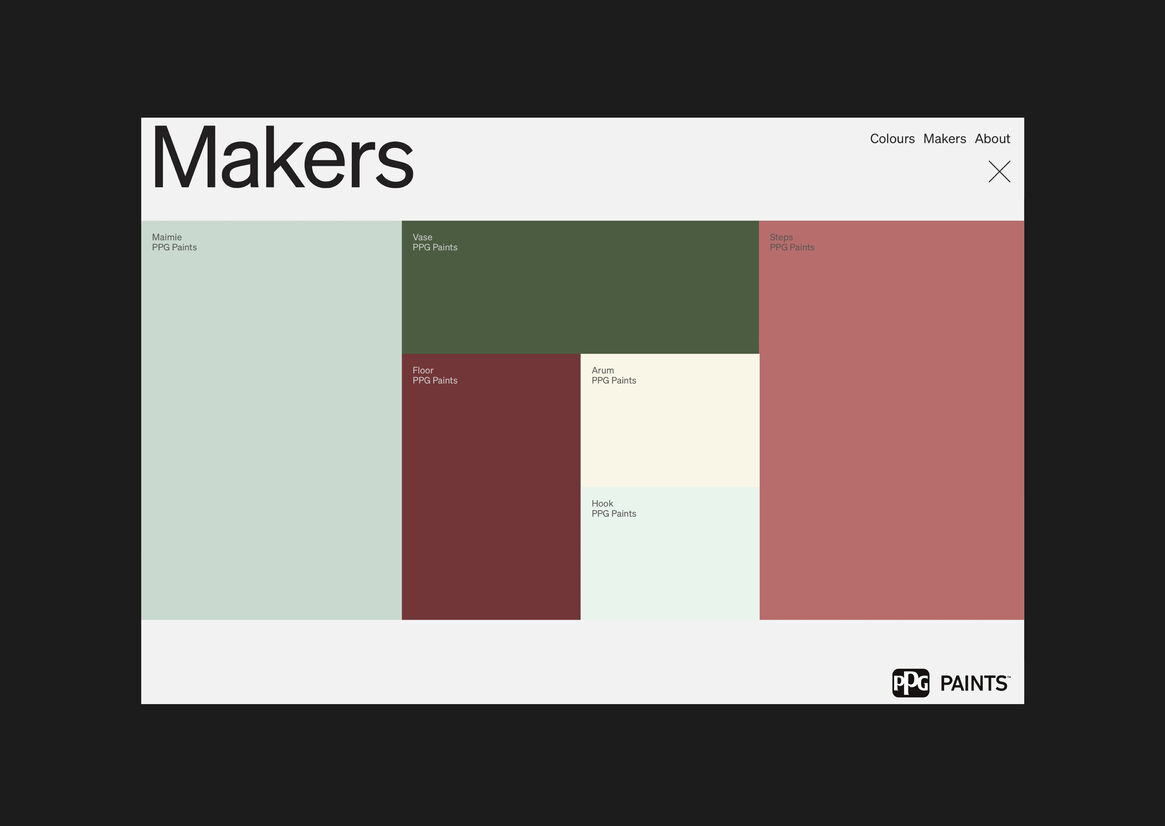Click the Maimie name label

[167, 238]
